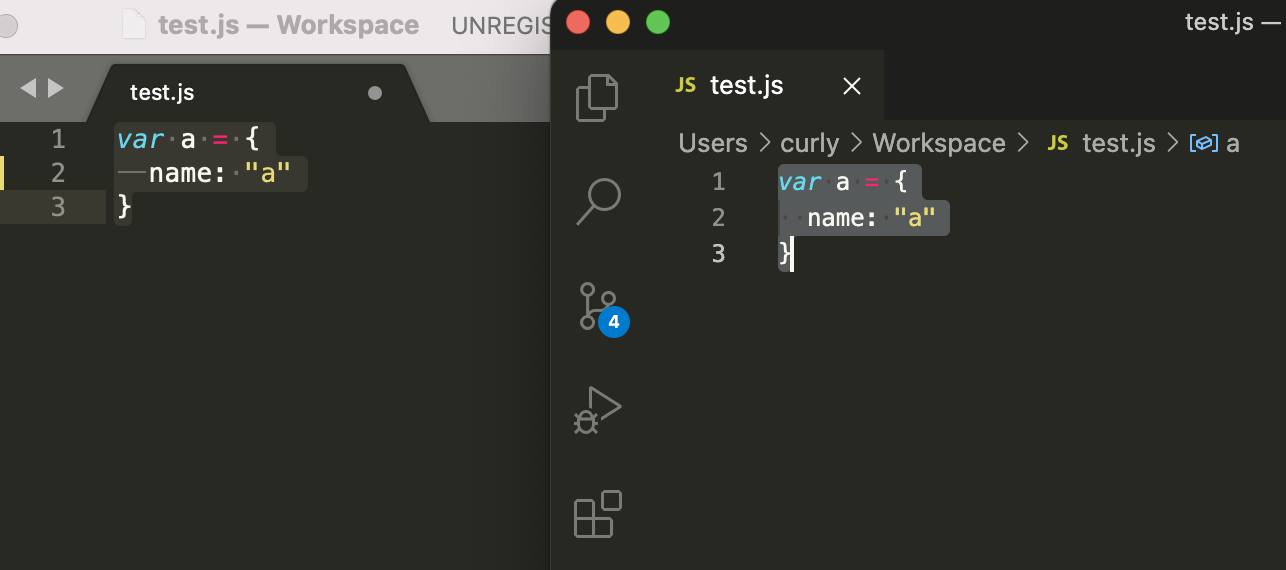Go to previous tab arrow in Sublime Text
Image resolution: width=1286 pixels, height=570 pixels.
coord(28,88)
